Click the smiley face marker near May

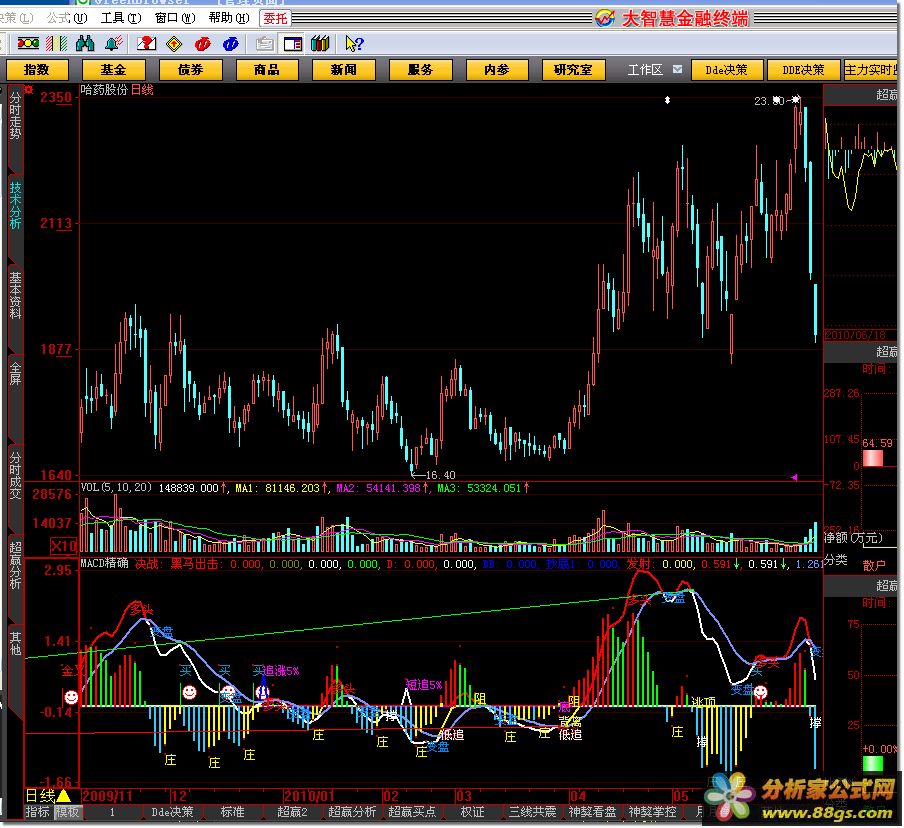tap(760, 691)
